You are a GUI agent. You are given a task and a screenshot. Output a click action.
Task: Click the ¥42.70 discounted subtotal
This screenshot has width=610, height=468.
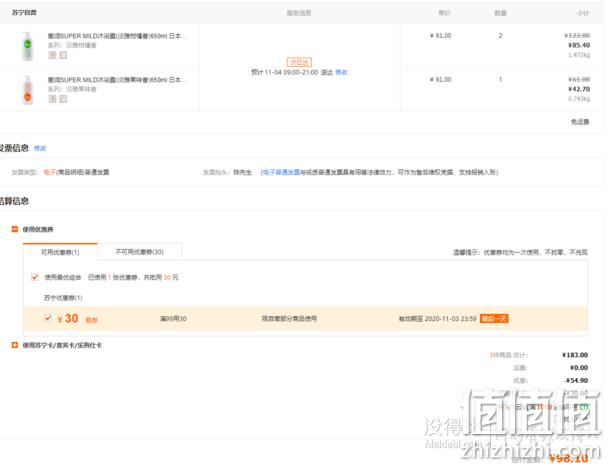tap(579, 89)
